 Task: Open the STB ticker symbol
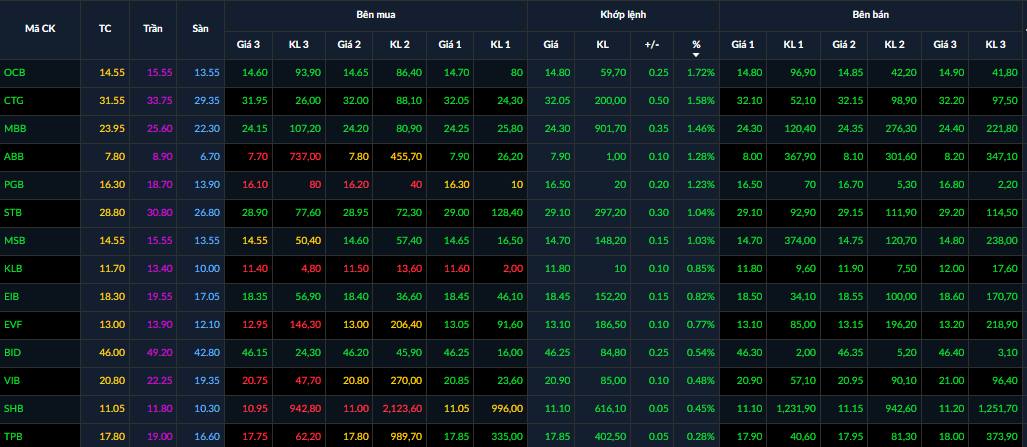coord(12,213)
